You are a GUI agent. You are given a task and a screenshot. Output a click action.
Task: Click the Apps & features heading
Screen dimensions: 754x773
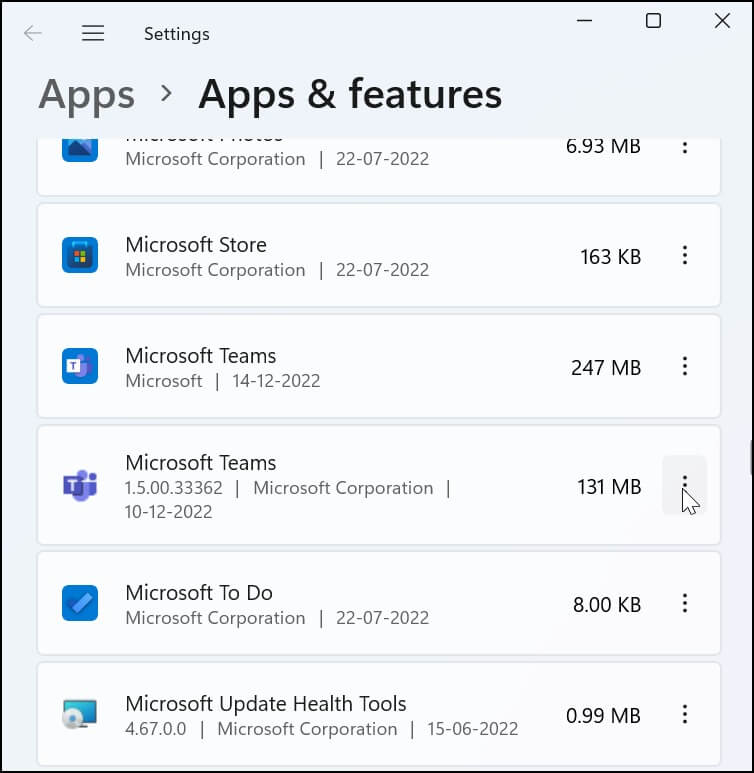[350, 94]
